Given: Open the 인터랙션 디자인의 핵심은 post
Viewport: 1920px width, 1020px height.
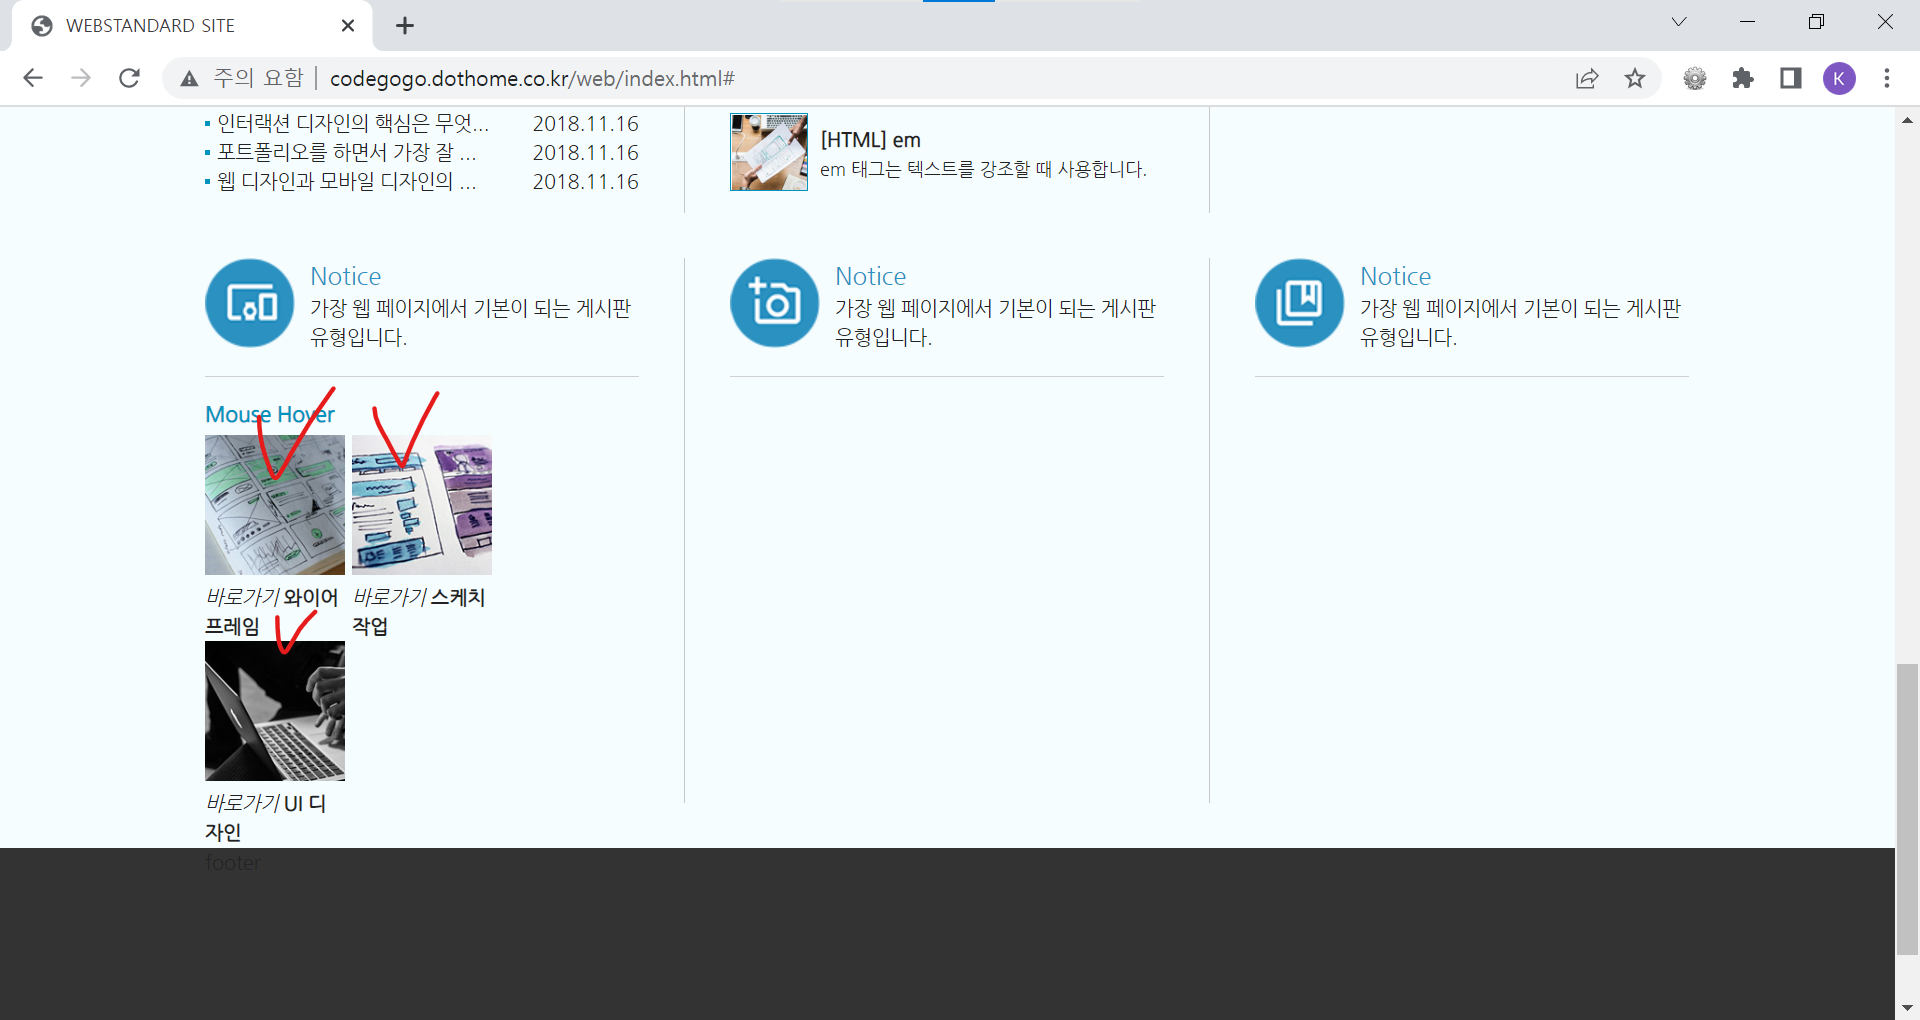Looking at the screenshot, I should pos(353,123).
